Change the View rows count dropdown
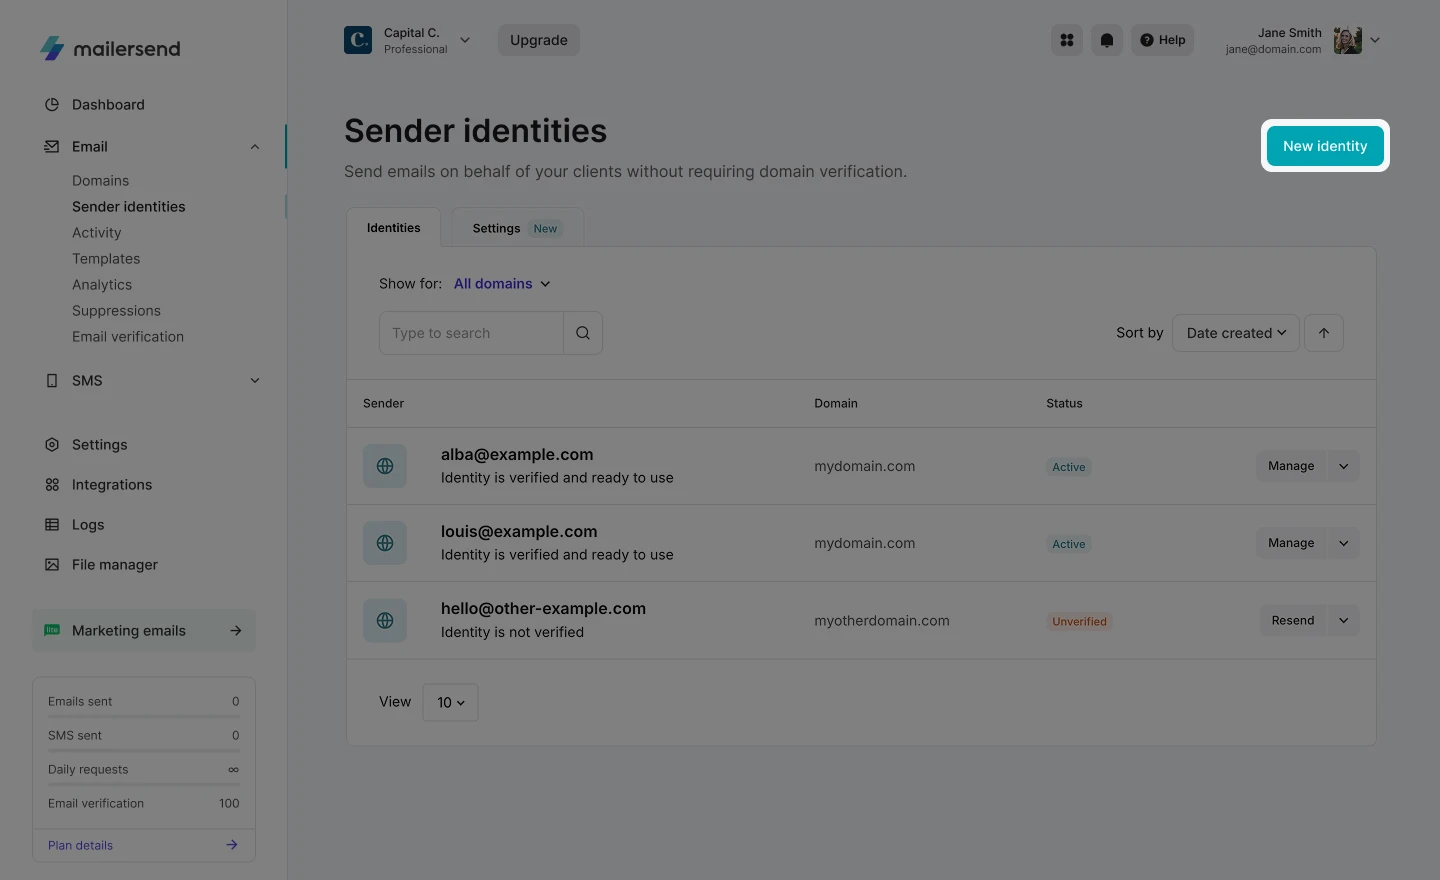The width and height of the screenshot is (1440, 880). 450,702
